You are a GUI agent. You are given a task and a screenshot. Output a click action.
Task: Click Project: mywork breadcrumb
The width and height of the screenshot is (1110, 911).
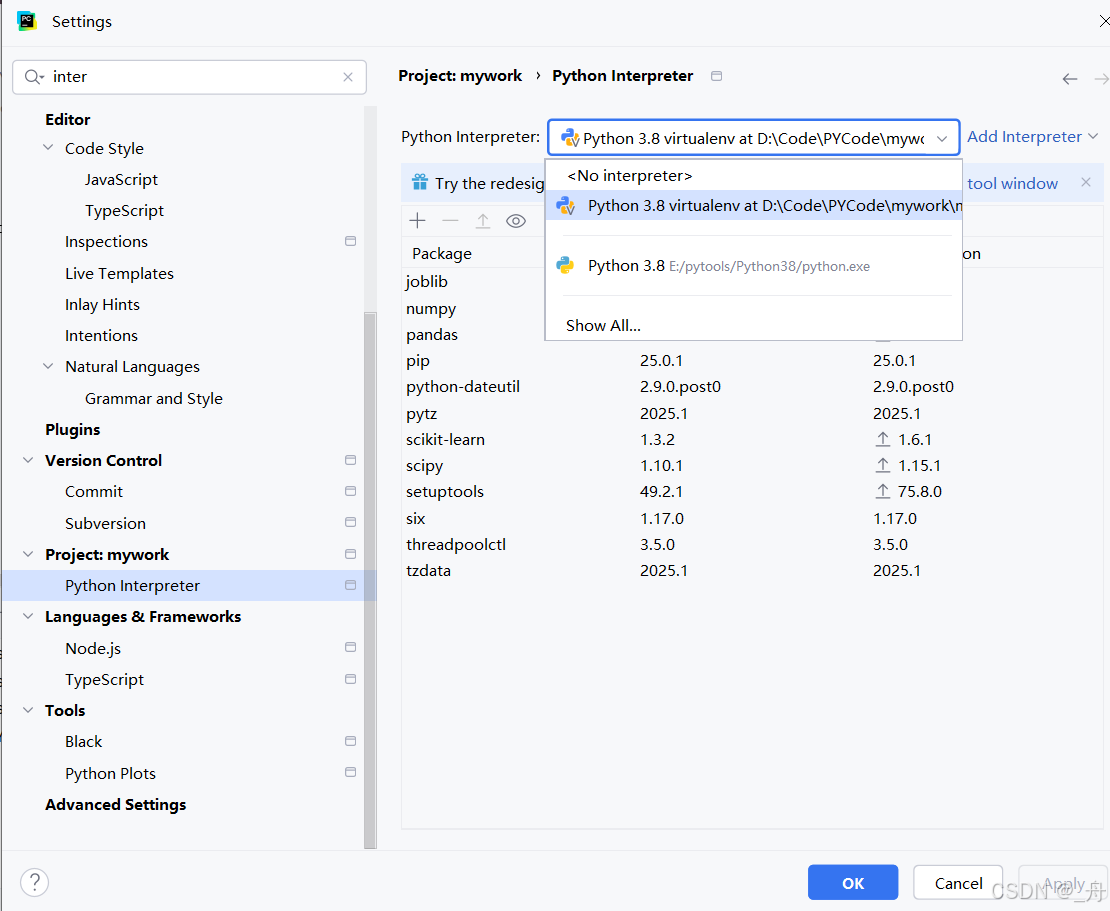click(x=460, y=76)
